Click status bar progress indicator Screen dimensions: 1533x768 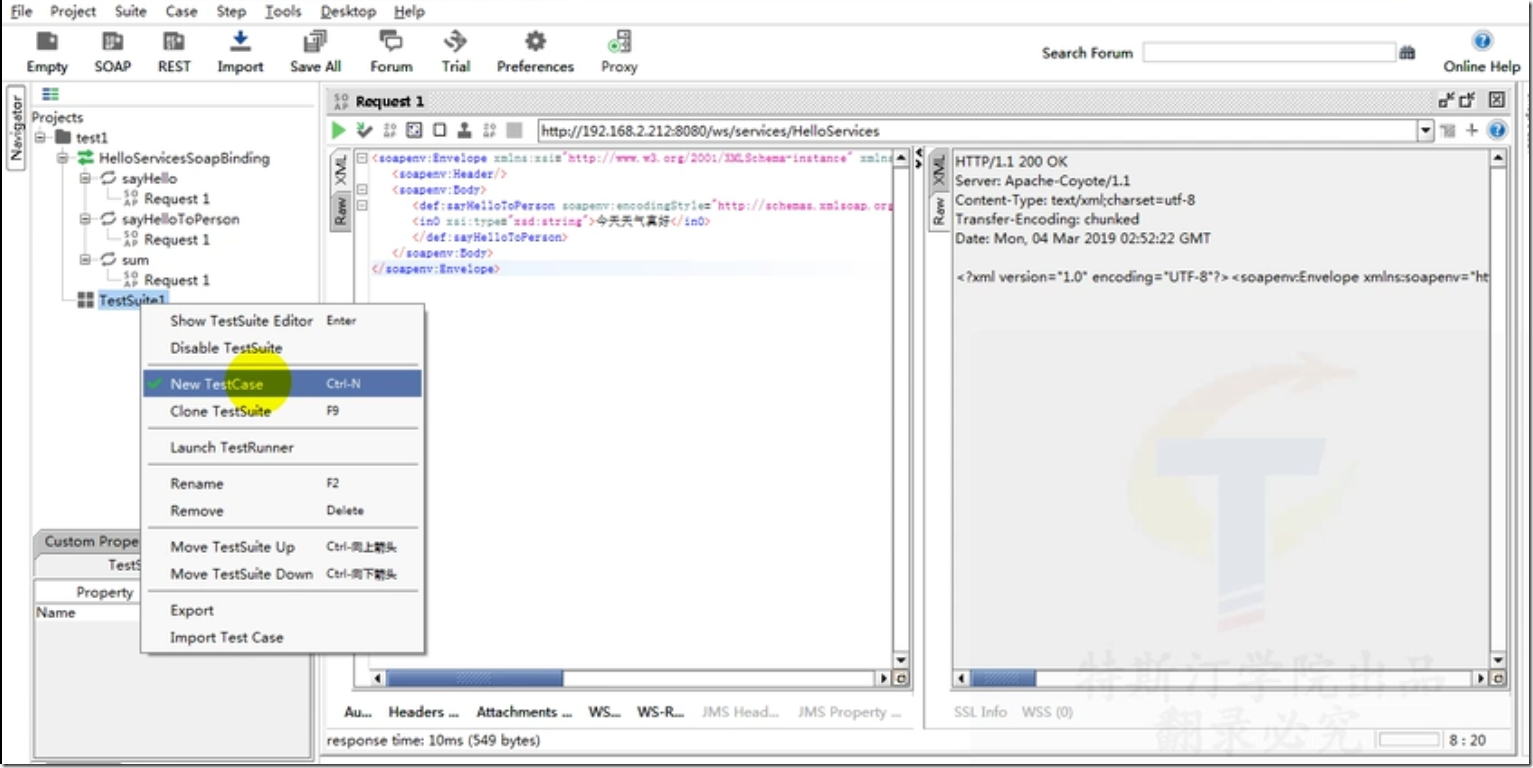pyautogui.click(x=1408, y=740)
